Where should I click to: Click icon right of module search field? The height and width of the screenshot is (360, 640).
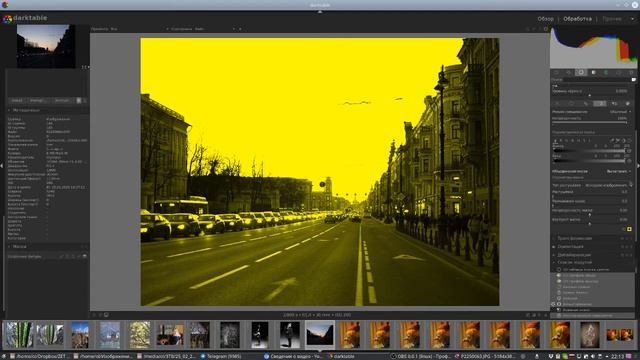point(633,80)
